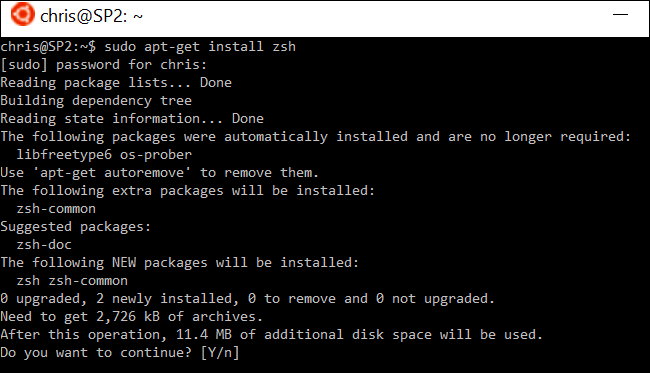
Task: Click the [sudo] password for chris line
Action: [104, 65]
